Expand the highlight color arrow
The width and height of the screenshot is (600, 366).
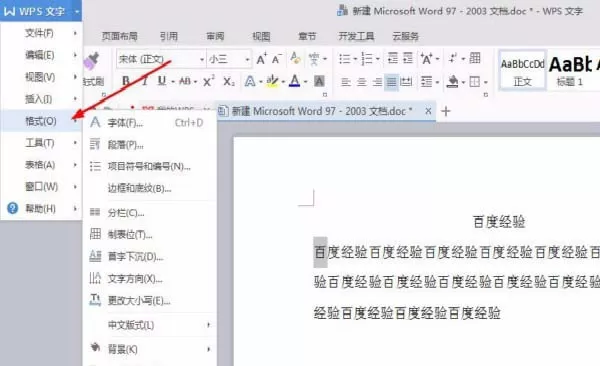point(283,82)
